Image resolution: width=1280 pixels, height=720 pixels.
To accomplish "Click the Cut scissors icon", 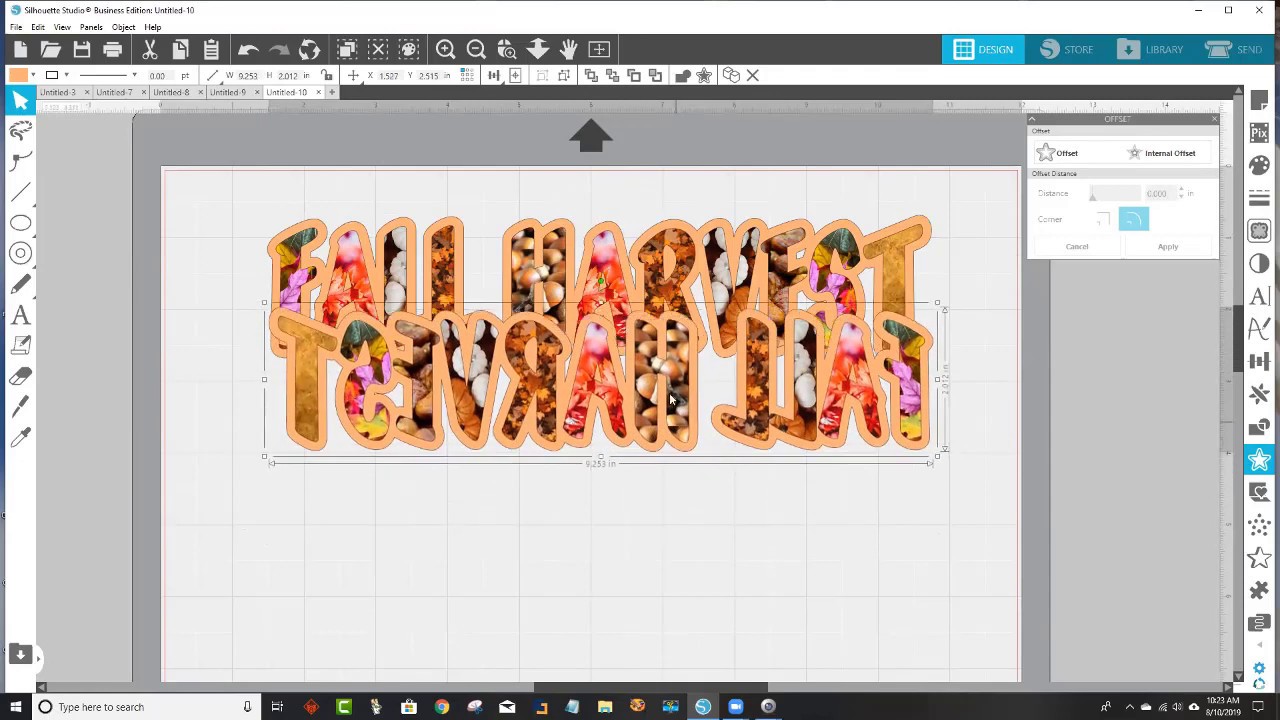I will 150,49.
